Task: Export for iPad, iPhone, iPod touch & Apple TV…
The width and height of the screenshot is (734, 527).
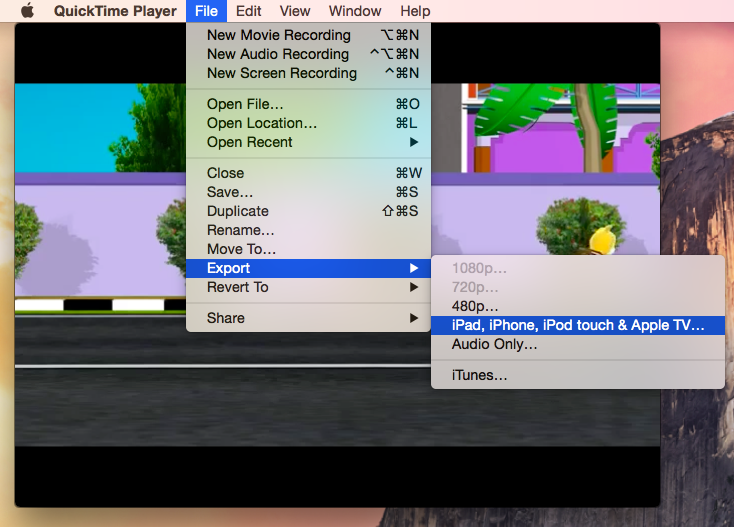Action: pos(578,325)
